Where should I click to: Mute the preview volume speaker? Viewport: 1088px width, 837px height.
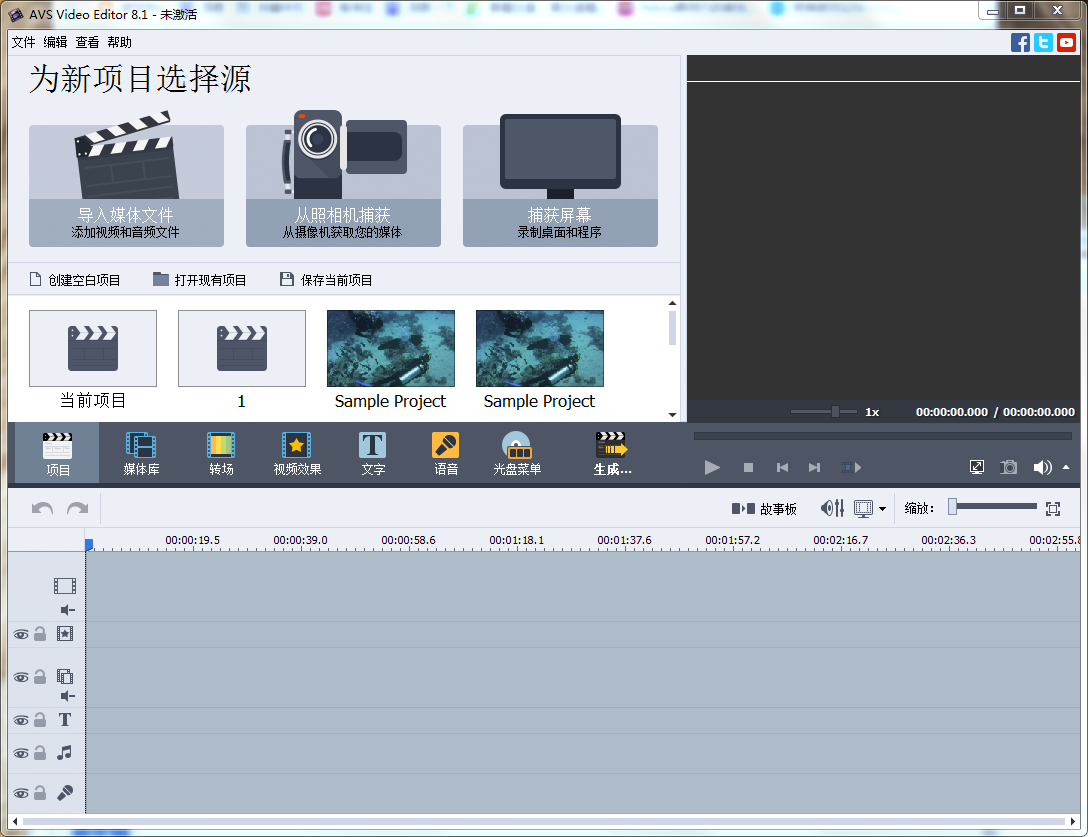[x=1042, y=468]
